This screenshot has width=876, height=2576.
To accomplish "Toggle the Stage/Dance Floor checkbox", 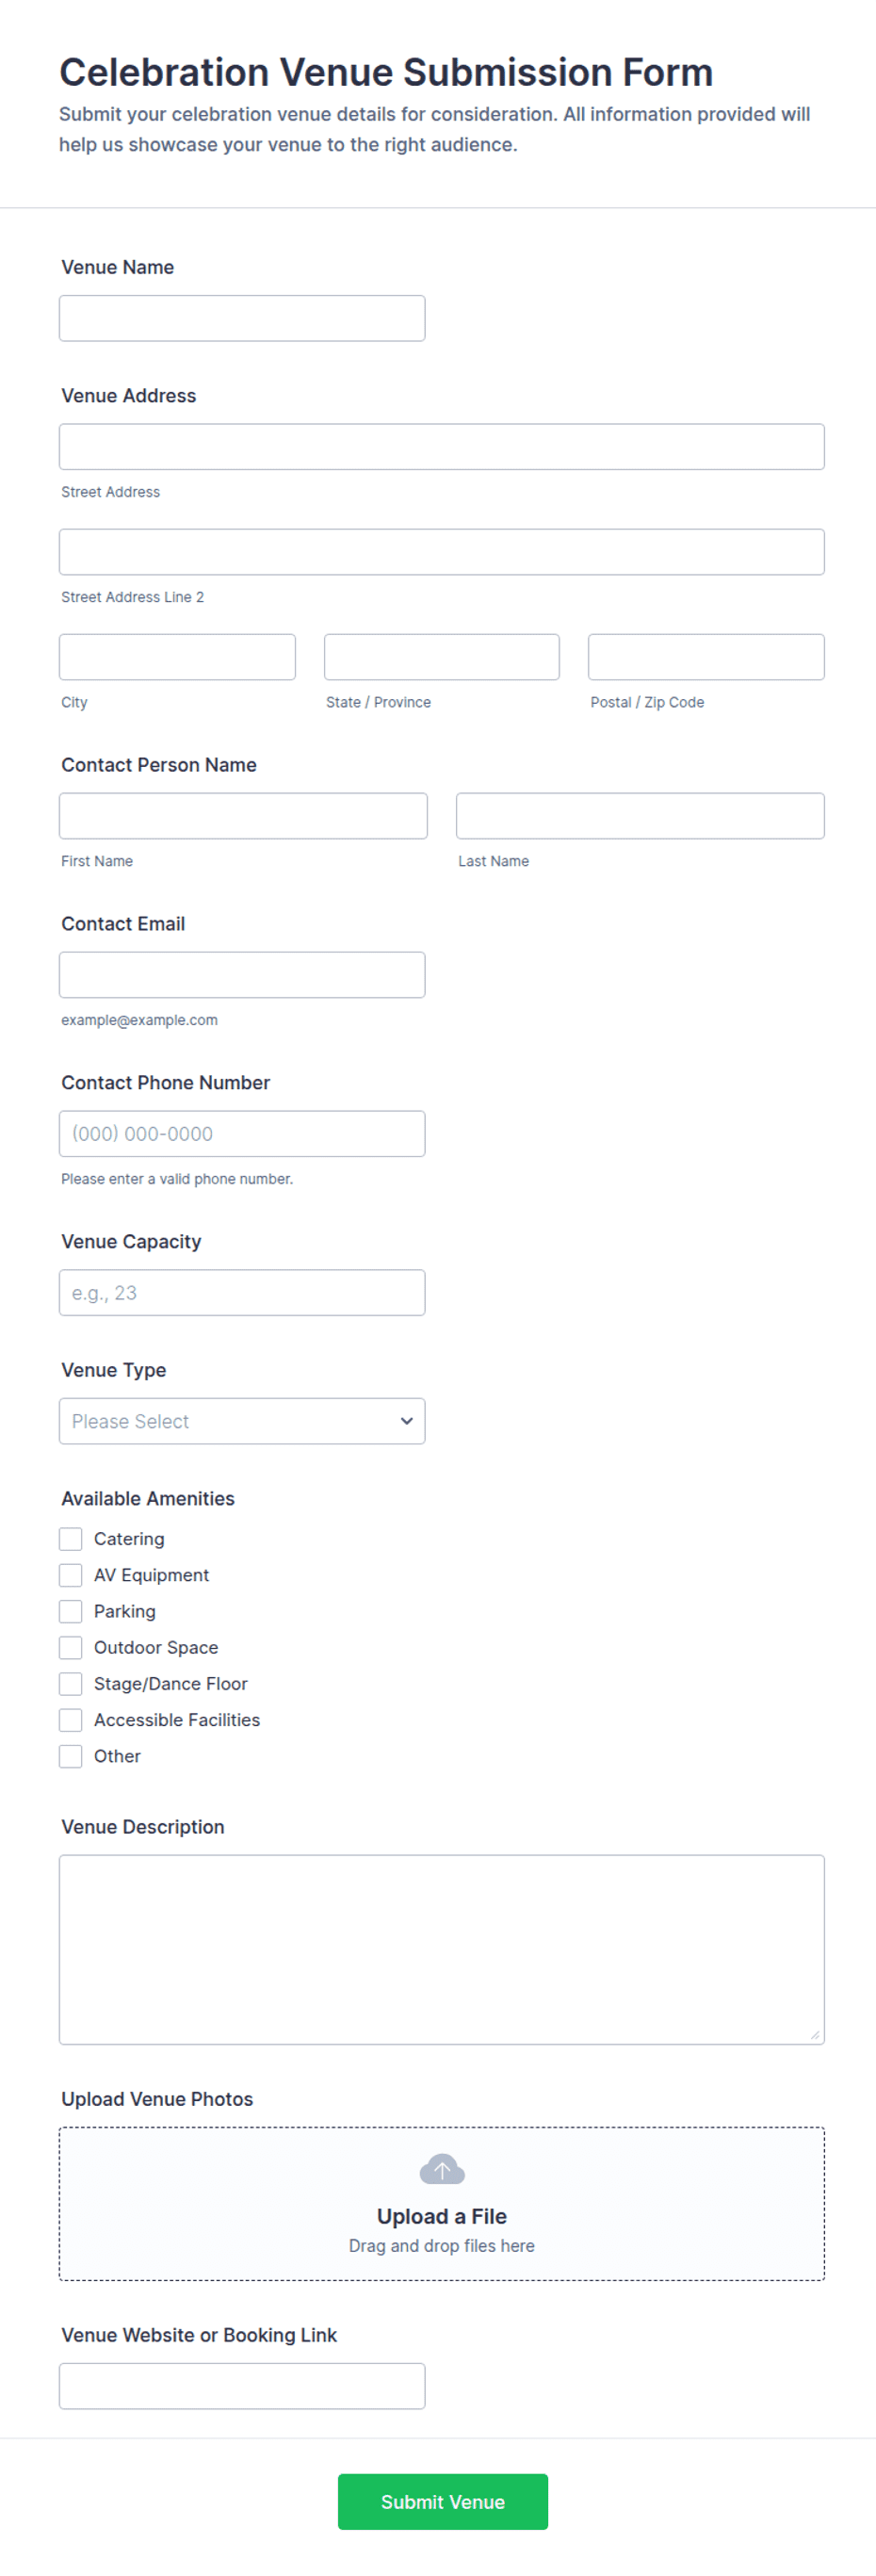I will tap(70, 1684).
